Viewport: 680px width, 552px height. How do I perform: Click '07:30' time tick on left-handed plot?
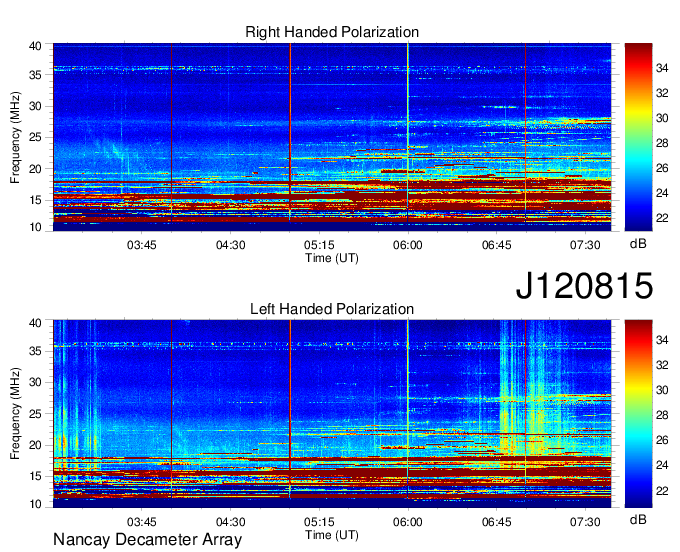point(585,522)
